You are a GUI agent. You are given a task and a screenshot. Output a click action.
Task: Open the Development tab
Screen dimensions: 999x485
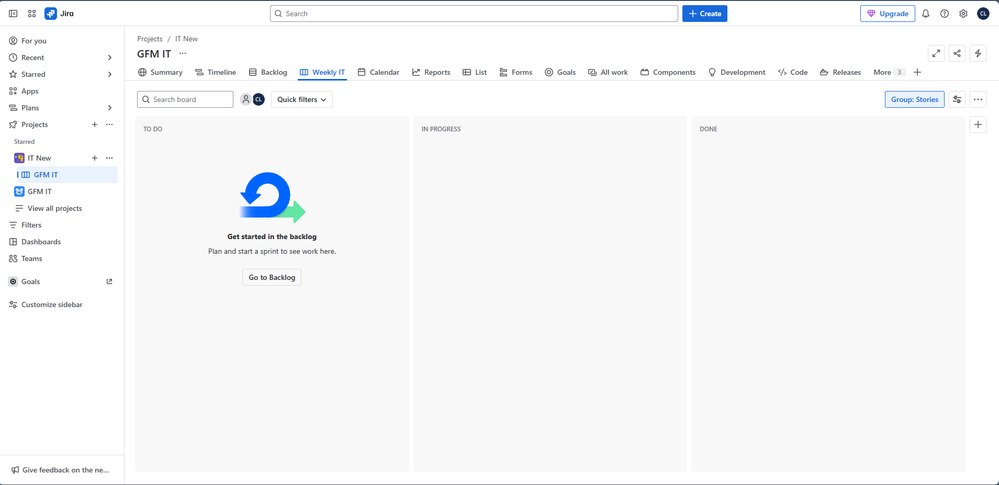(737, 73)
